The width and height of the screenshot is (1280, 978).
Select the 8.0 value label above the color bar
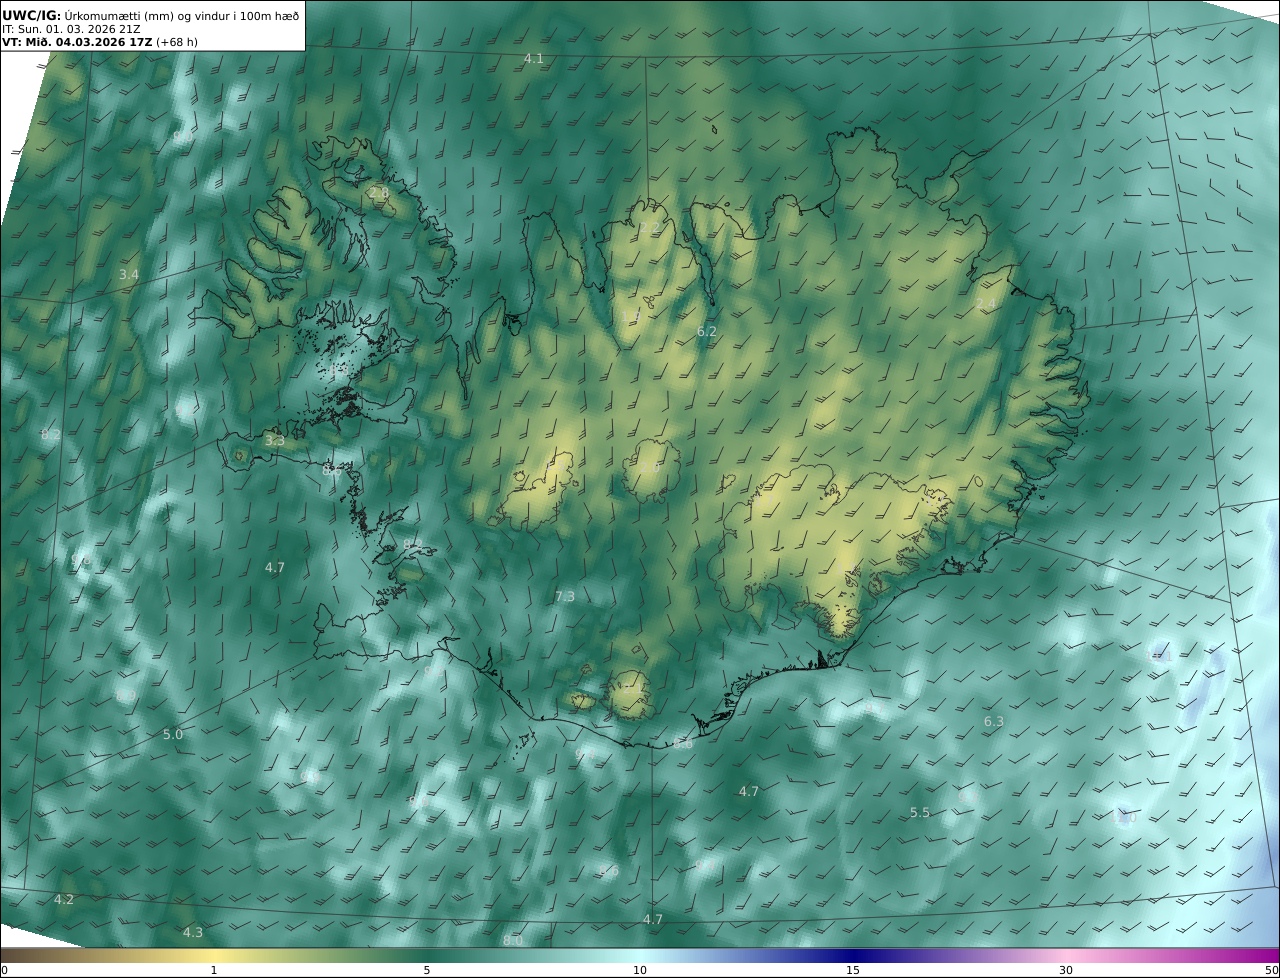[513, 941]
